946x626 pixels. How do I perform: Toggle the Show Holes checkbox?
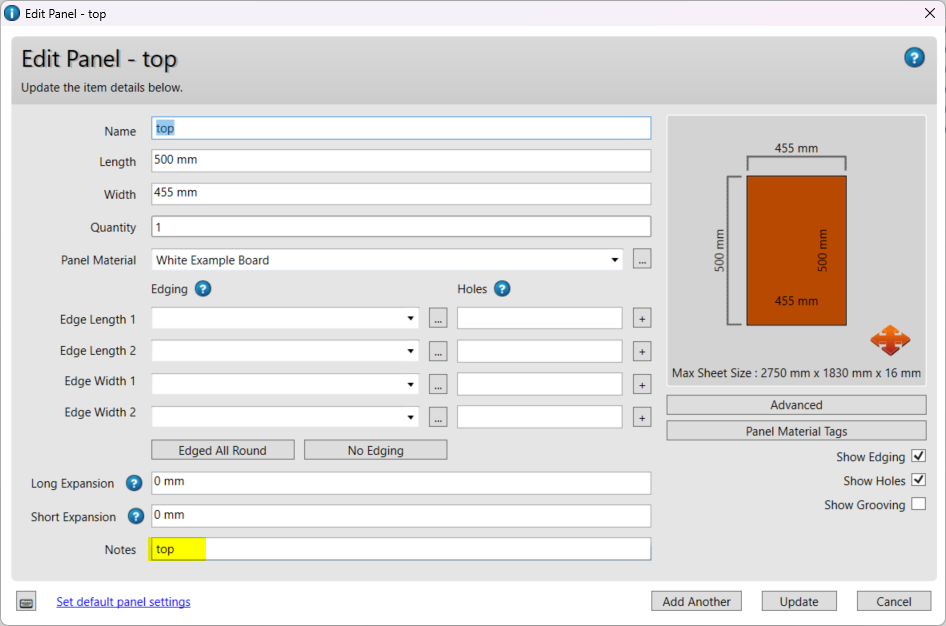919,481
